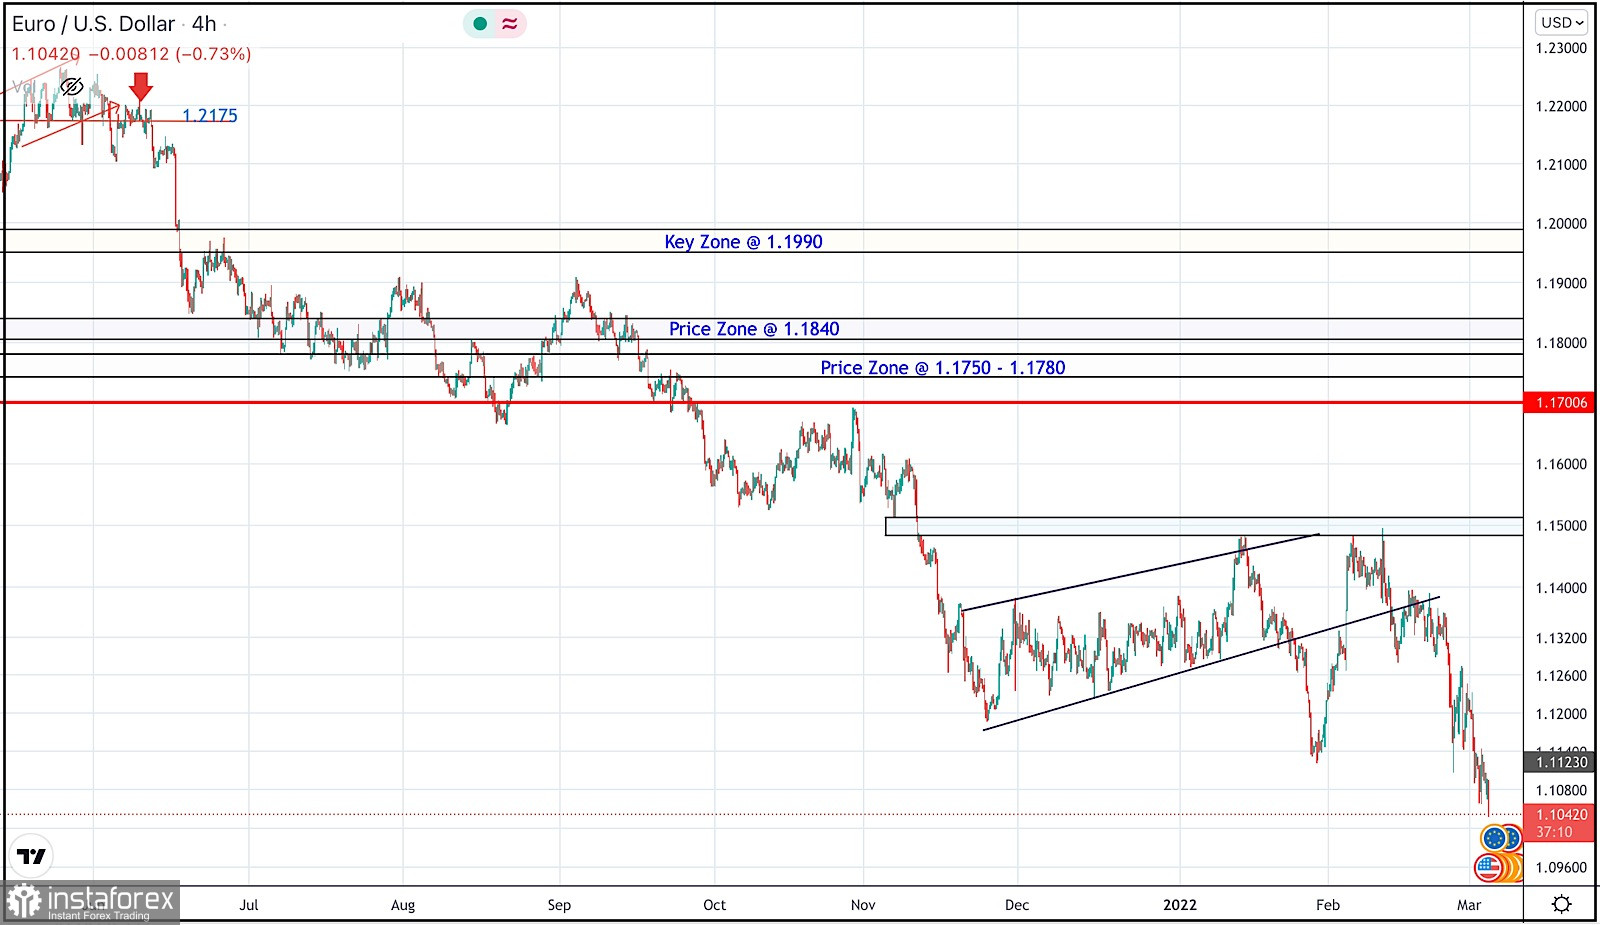Viewport: 1600px width, 925px height.
Task: Open chart settings with the gear icon
Action: coord(1561,904)
